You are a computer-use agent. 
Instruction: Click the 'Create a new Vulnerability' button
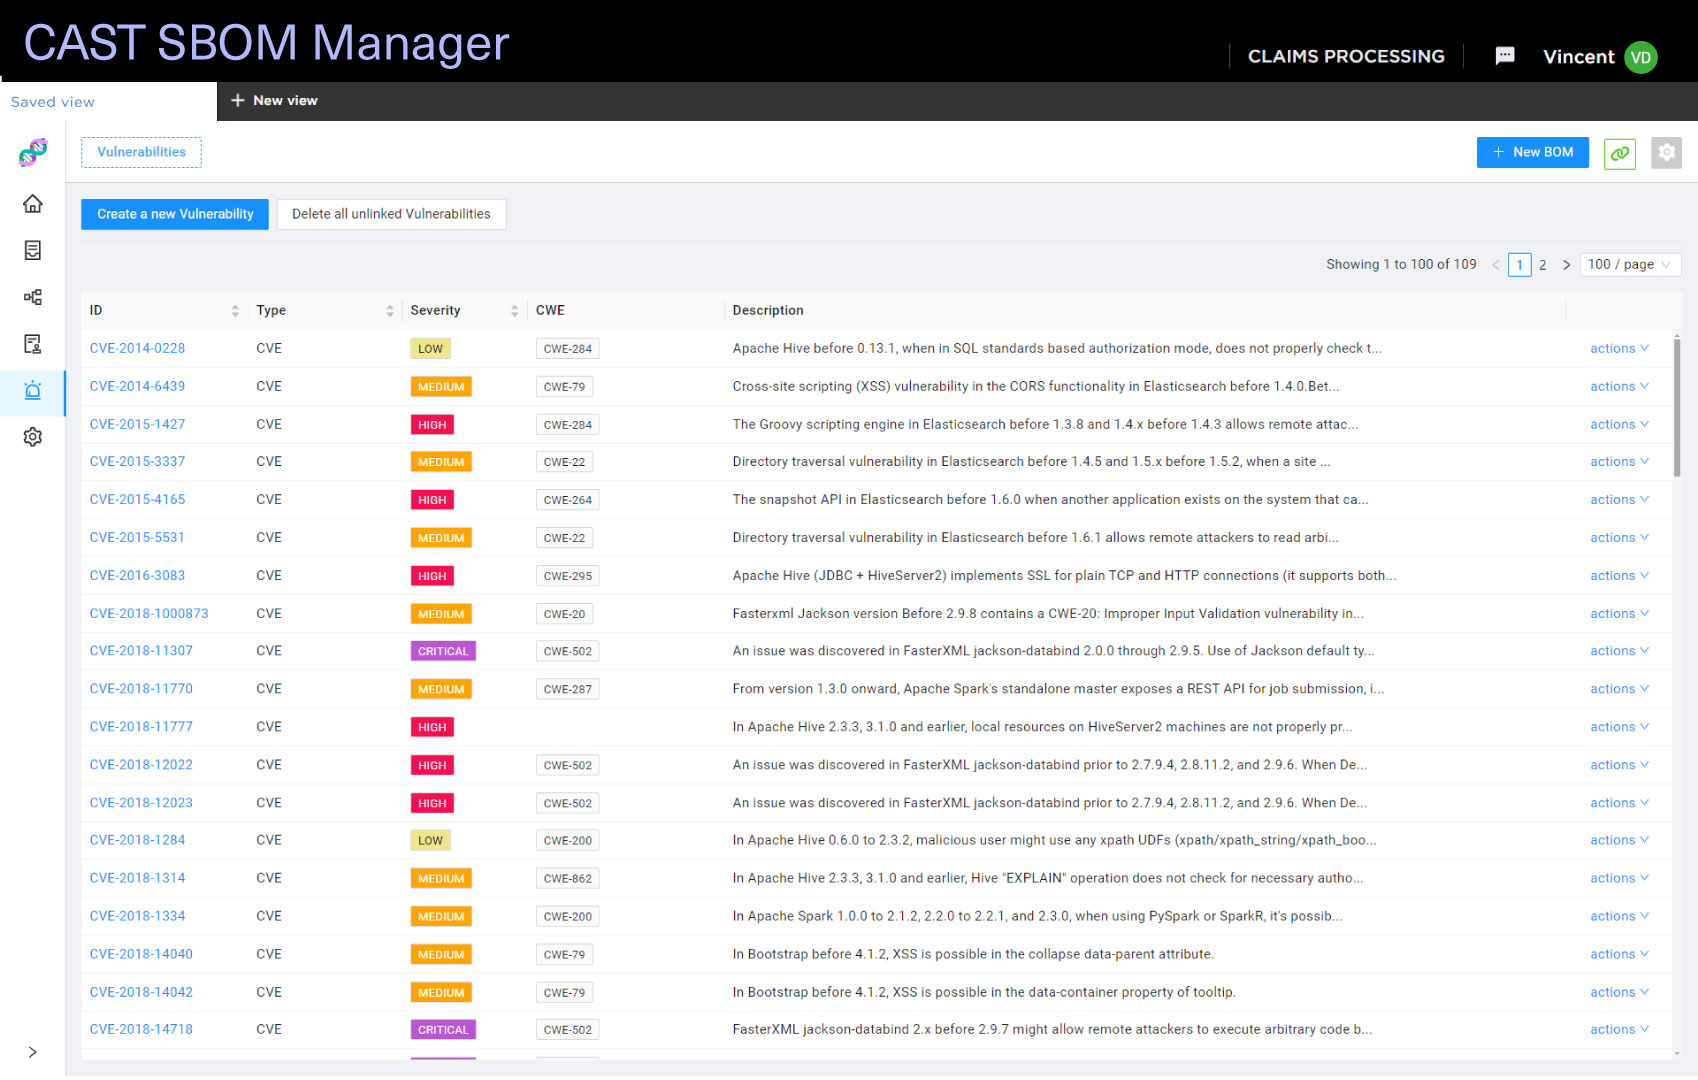(174, 213)
